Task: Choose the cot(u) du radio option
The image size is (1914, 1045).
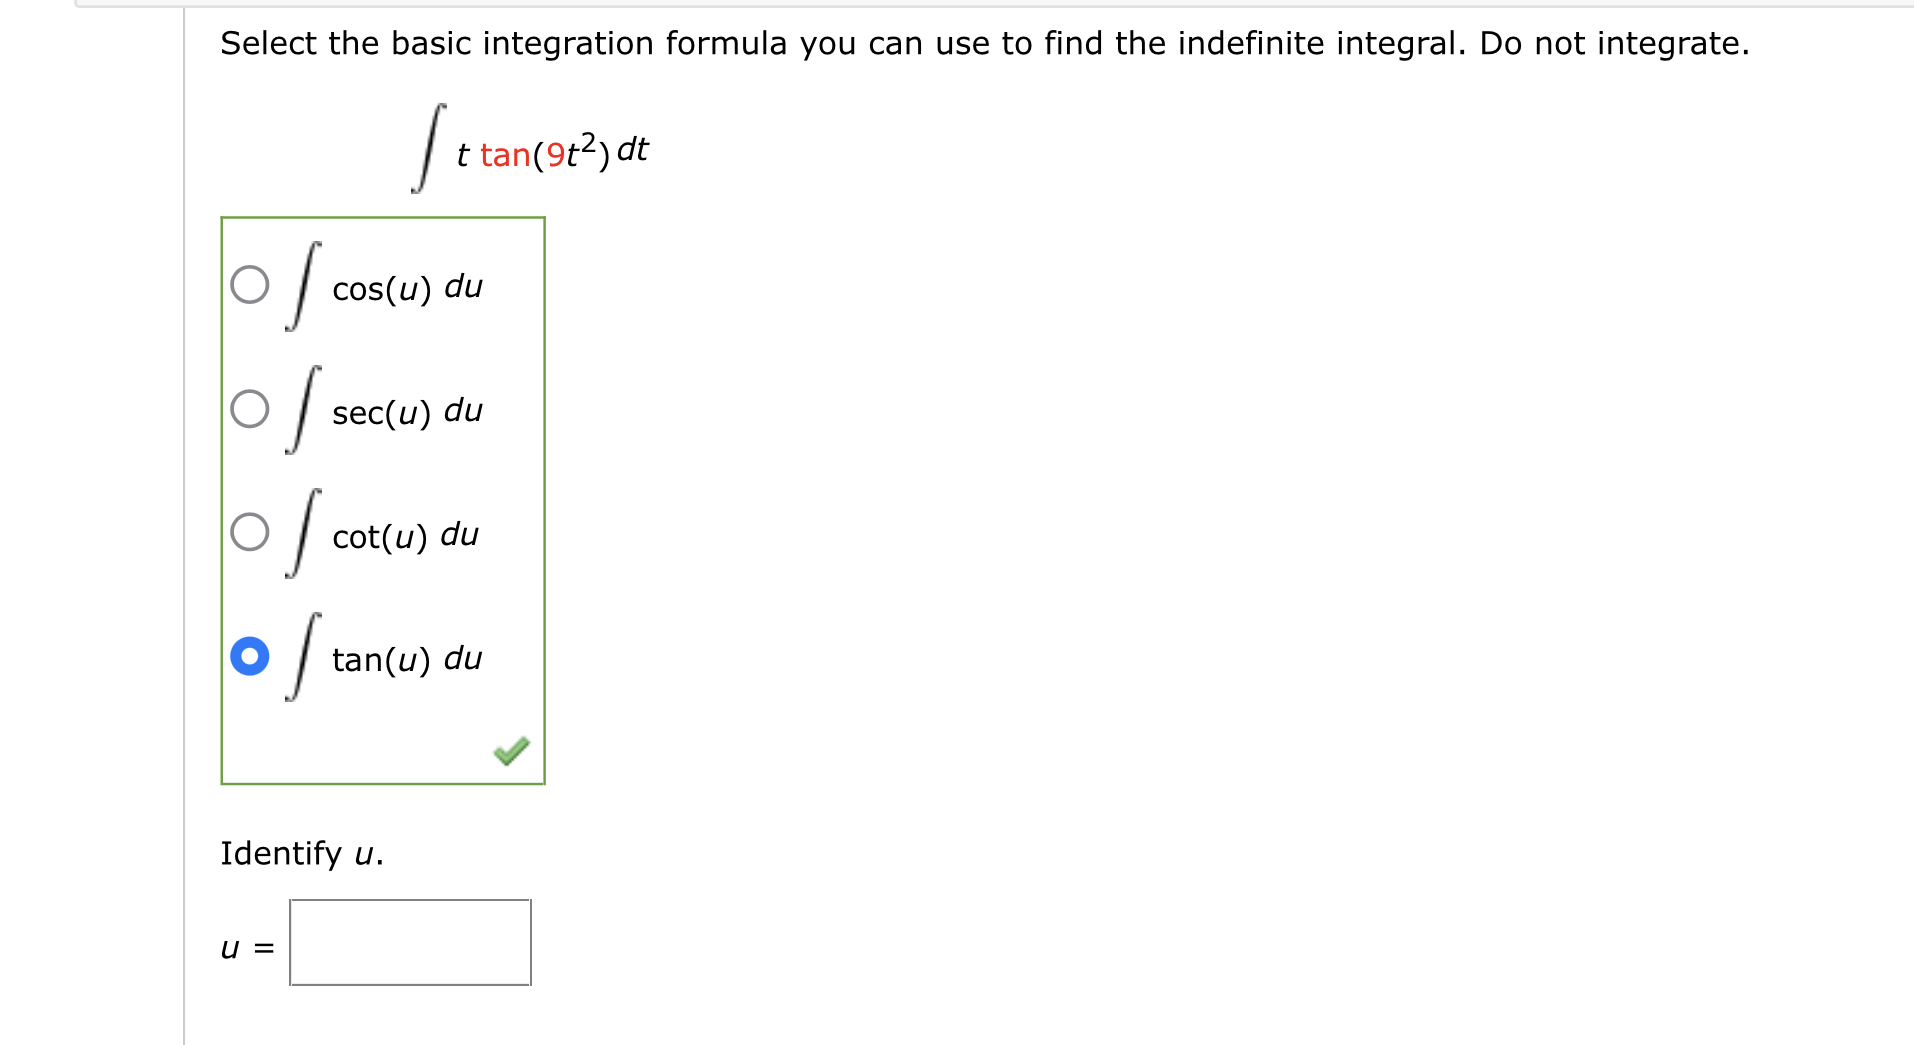Action: pos(249,532)
